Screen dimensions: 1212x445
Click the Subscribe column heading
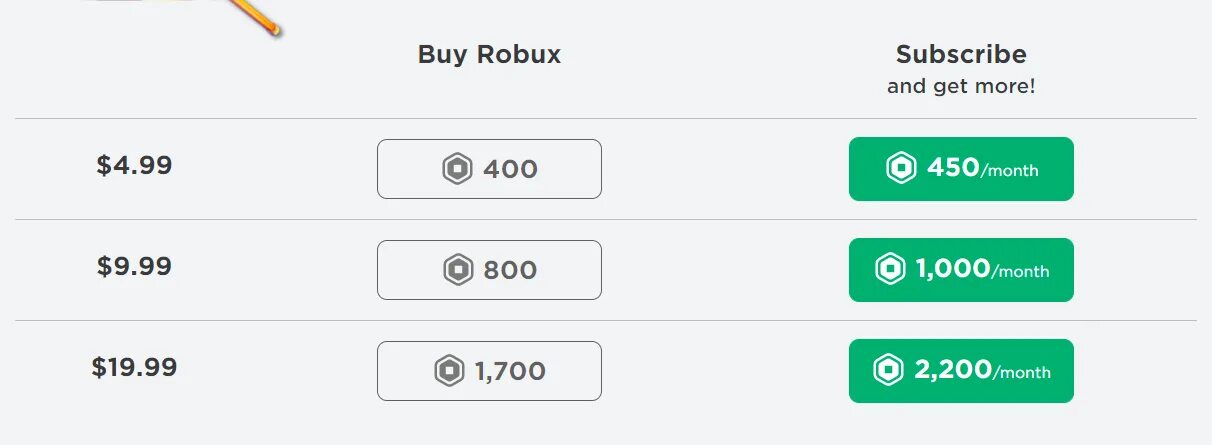(961, 54)
